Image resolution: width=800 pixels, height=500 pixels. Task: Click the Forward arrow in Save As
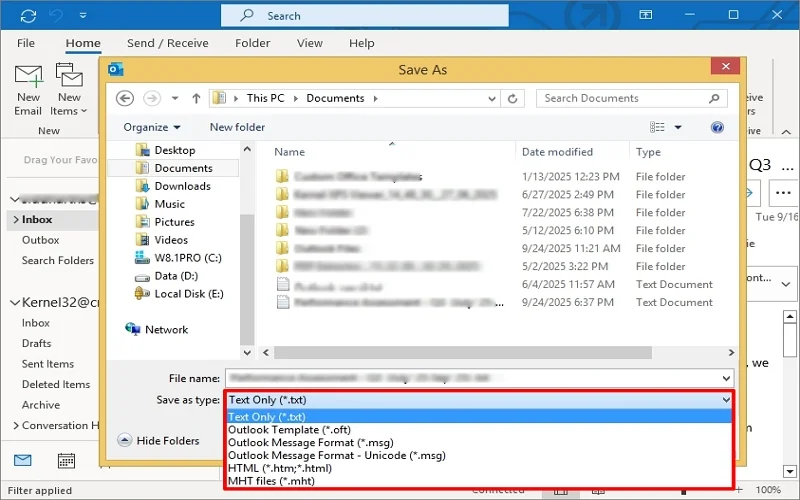coord(152,98)
